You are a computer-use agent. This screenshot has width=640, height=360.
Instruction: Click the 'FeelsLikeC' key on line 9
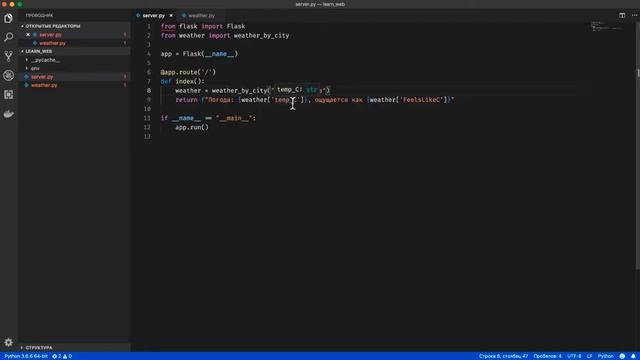[x=422, y=100]
